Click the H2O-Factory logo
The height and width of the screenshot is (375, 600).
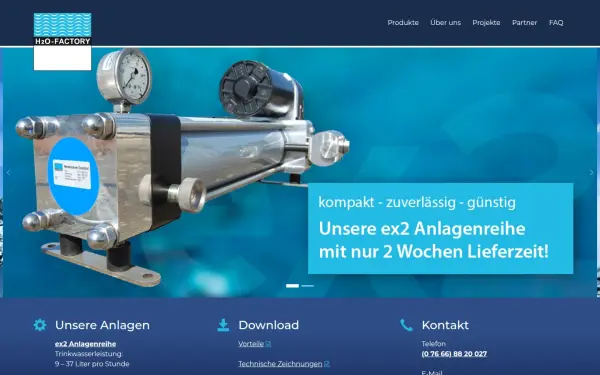coord(62,41)
